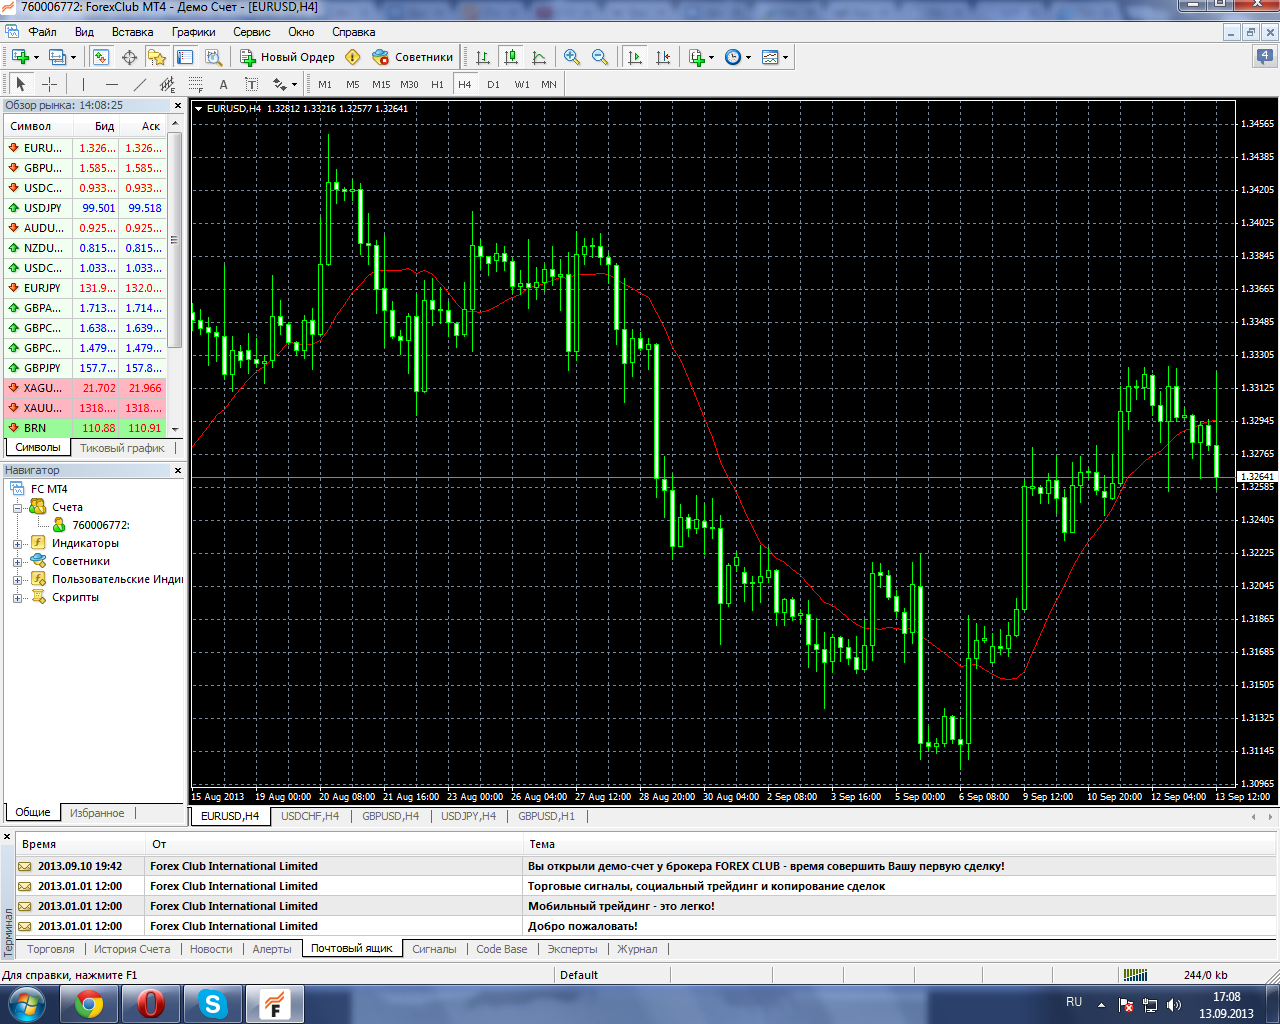1280x1024 pixels.
Task: Select the vertical line drawing tool
Action: tap(83, 84)
